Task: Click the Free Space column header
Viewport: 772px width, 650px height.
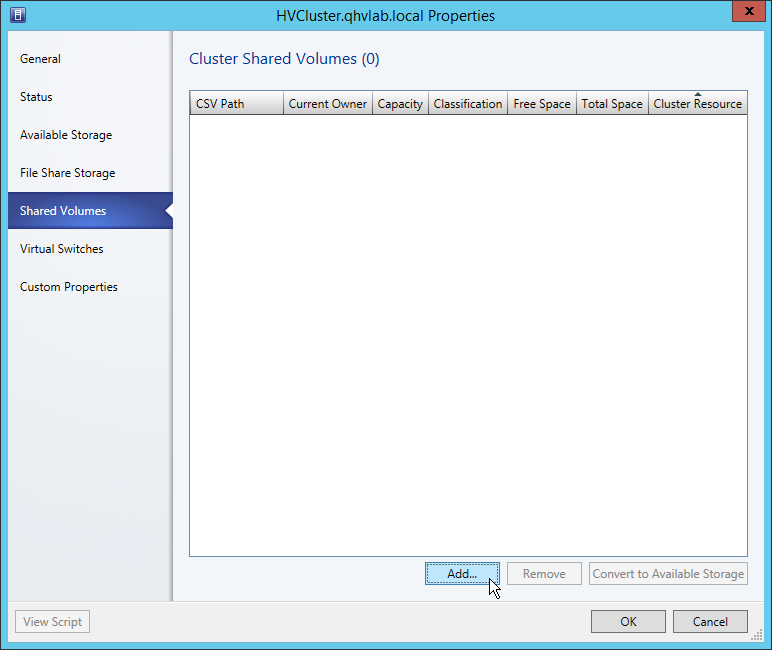Action: tap(541, 104)
